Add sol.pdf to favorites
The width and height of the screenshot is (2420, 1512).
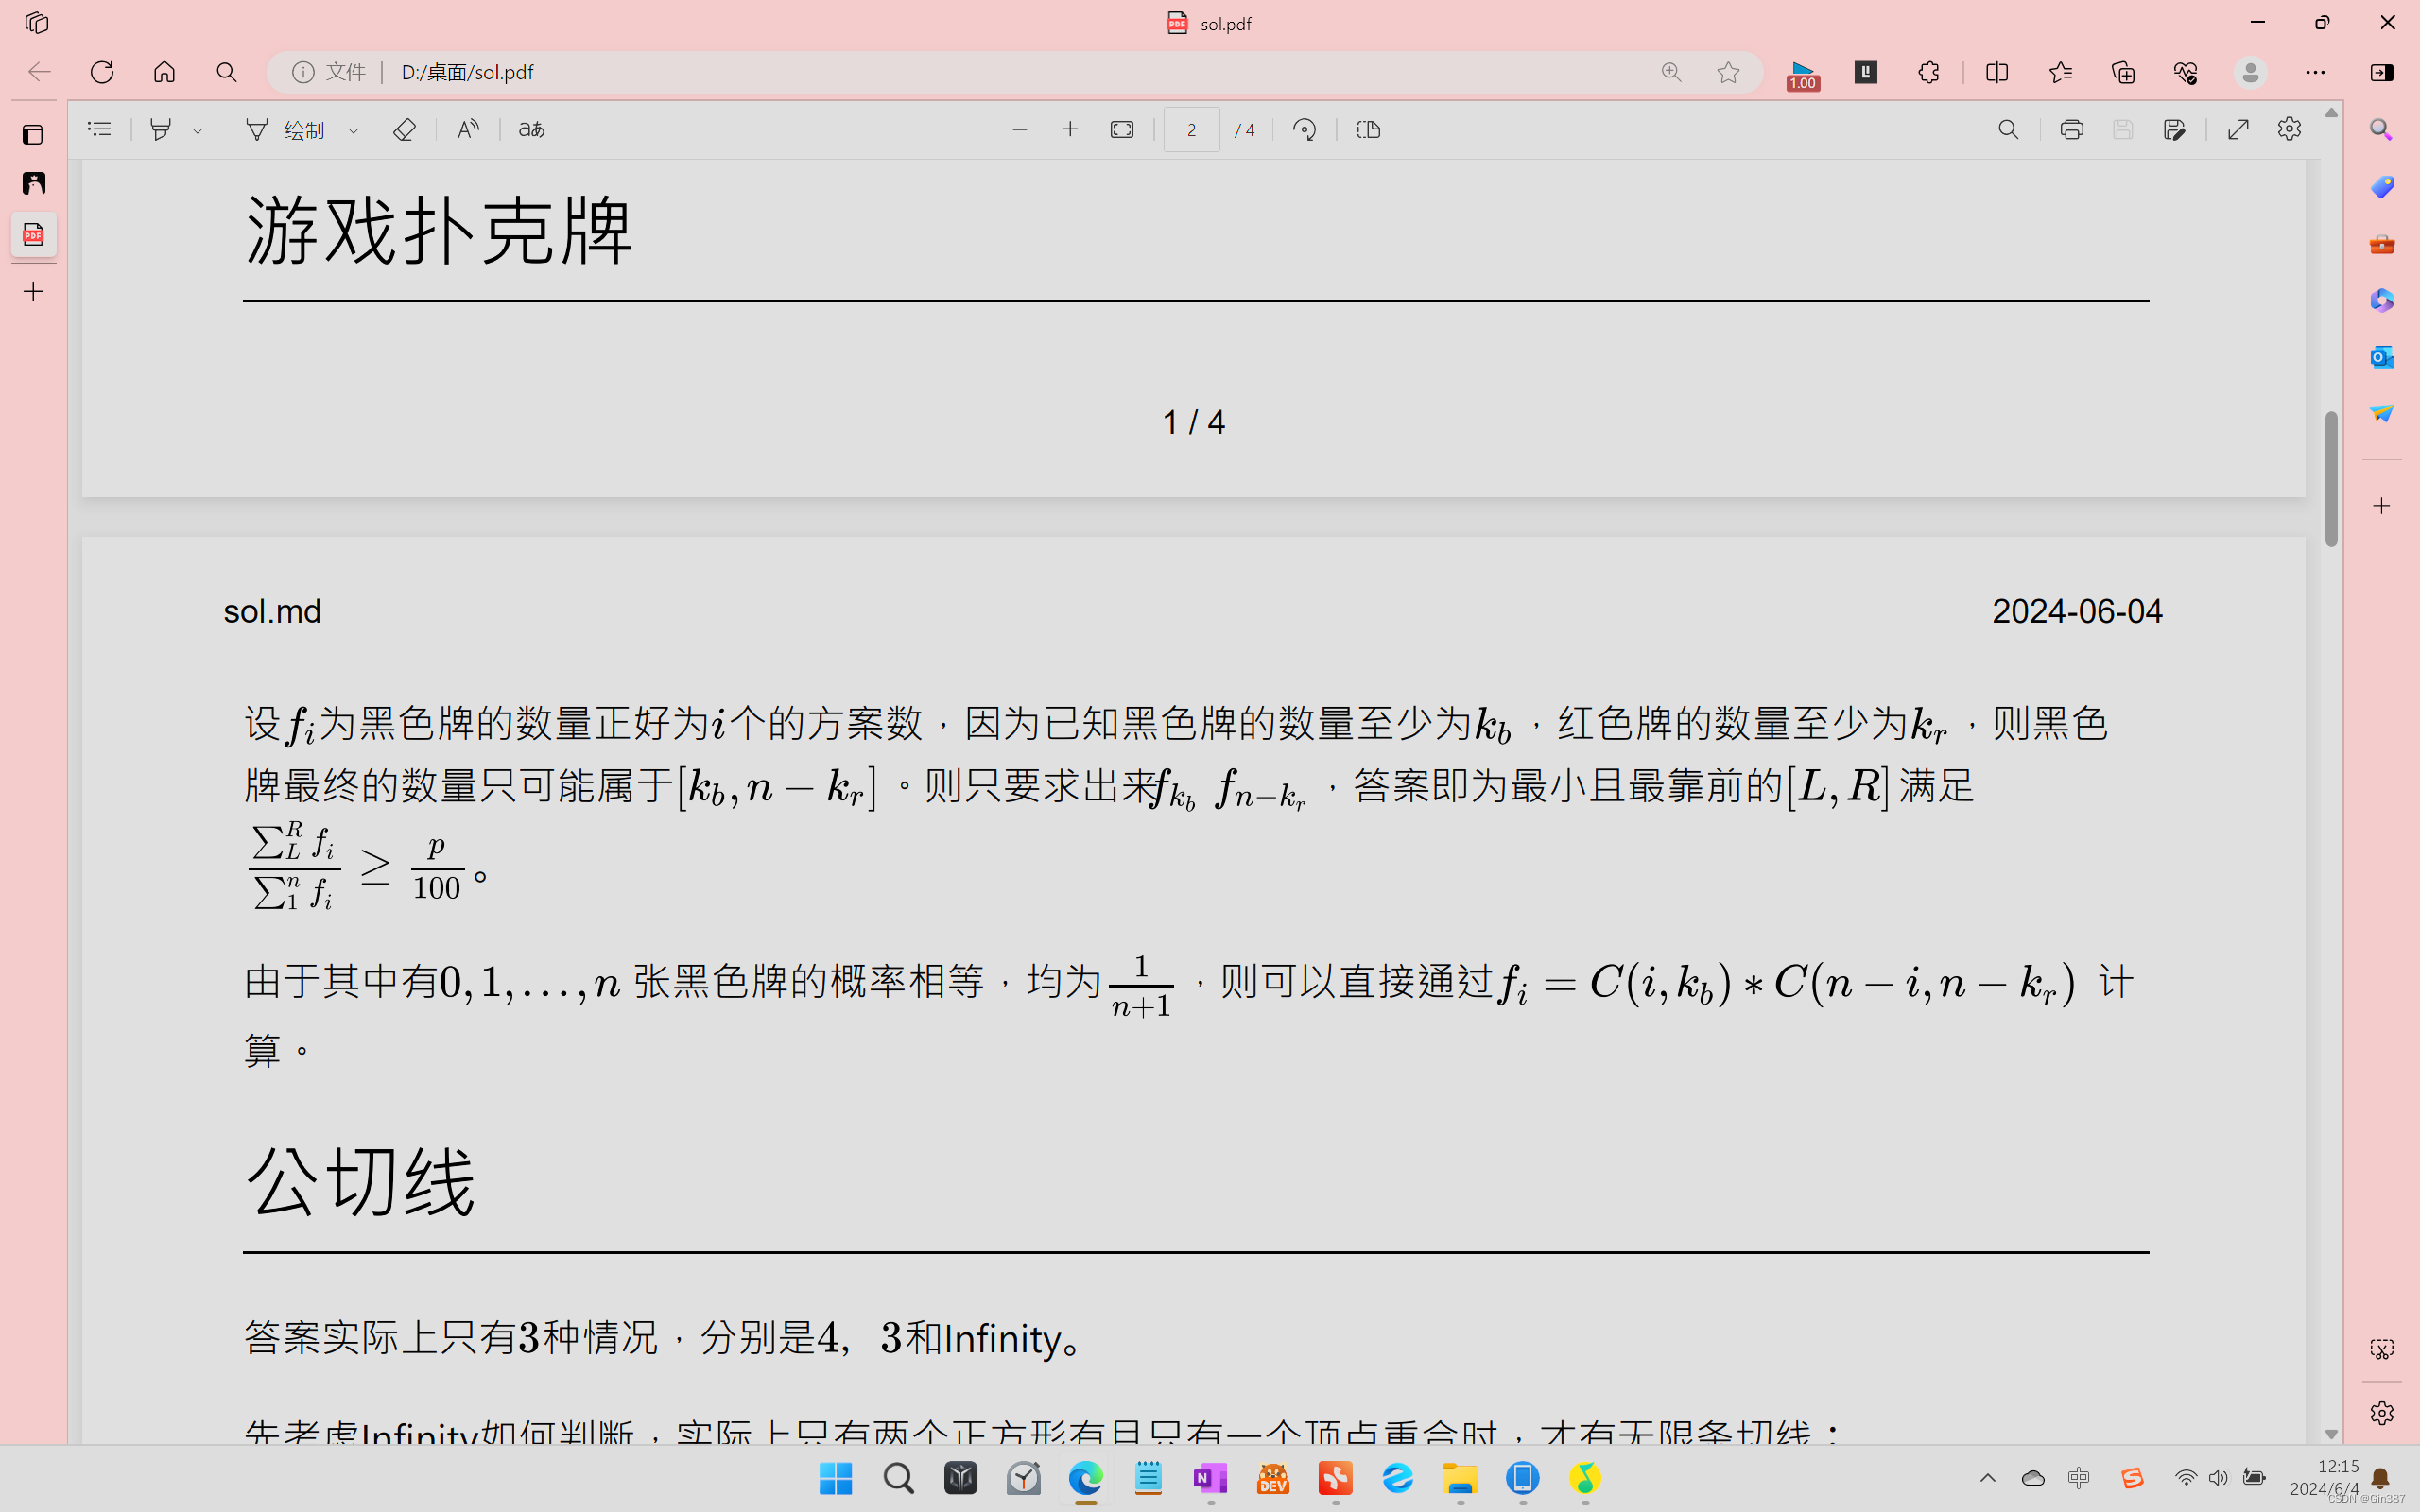pos(1729,72)
